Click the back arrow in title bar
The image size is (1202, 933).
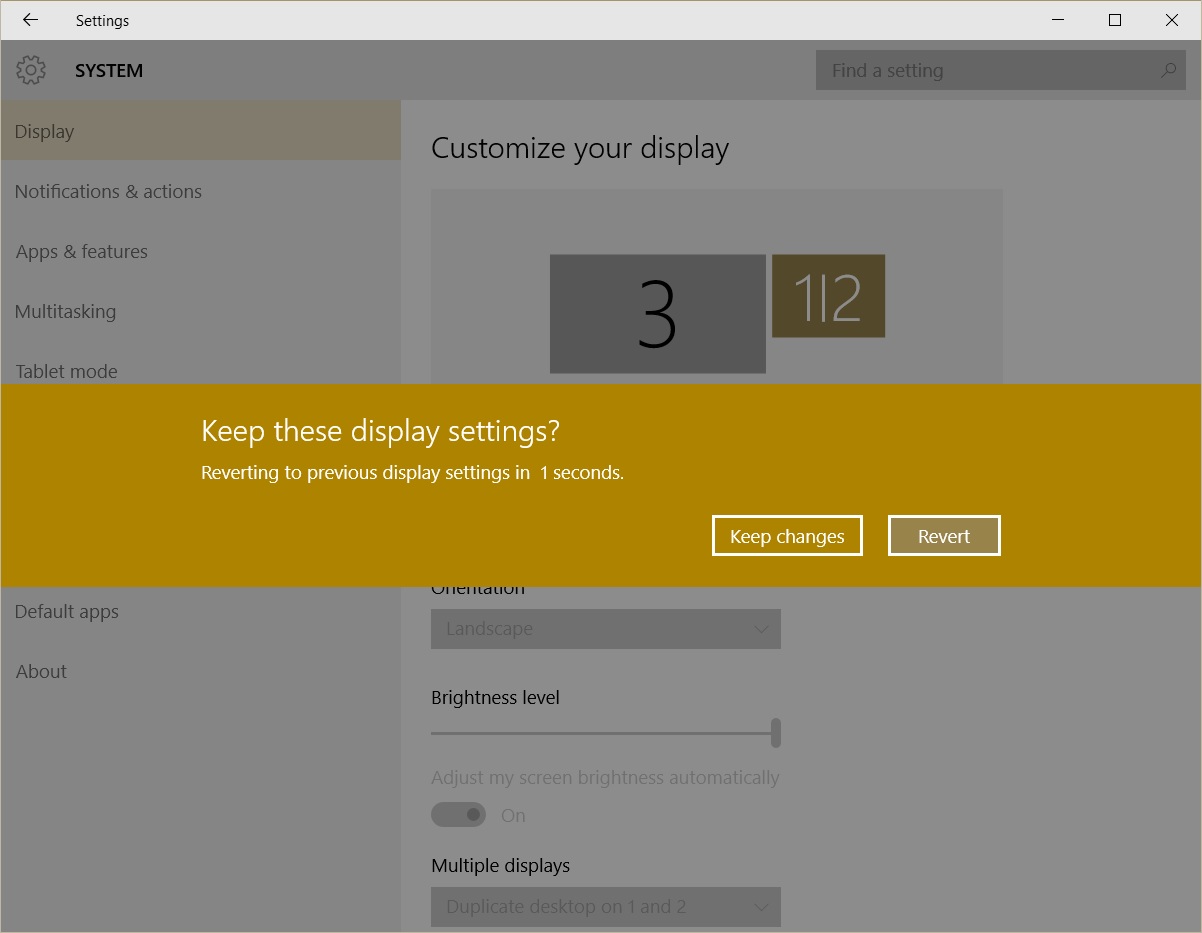point(30,20)
